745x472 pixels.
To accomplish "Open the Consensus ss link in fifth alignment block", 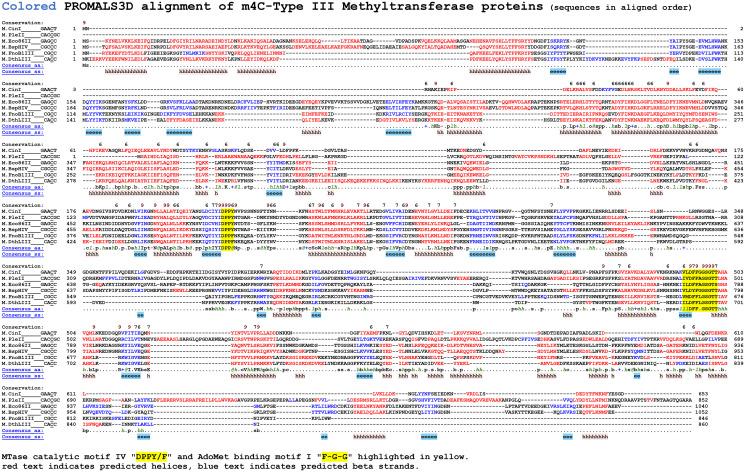I will 23,315.
